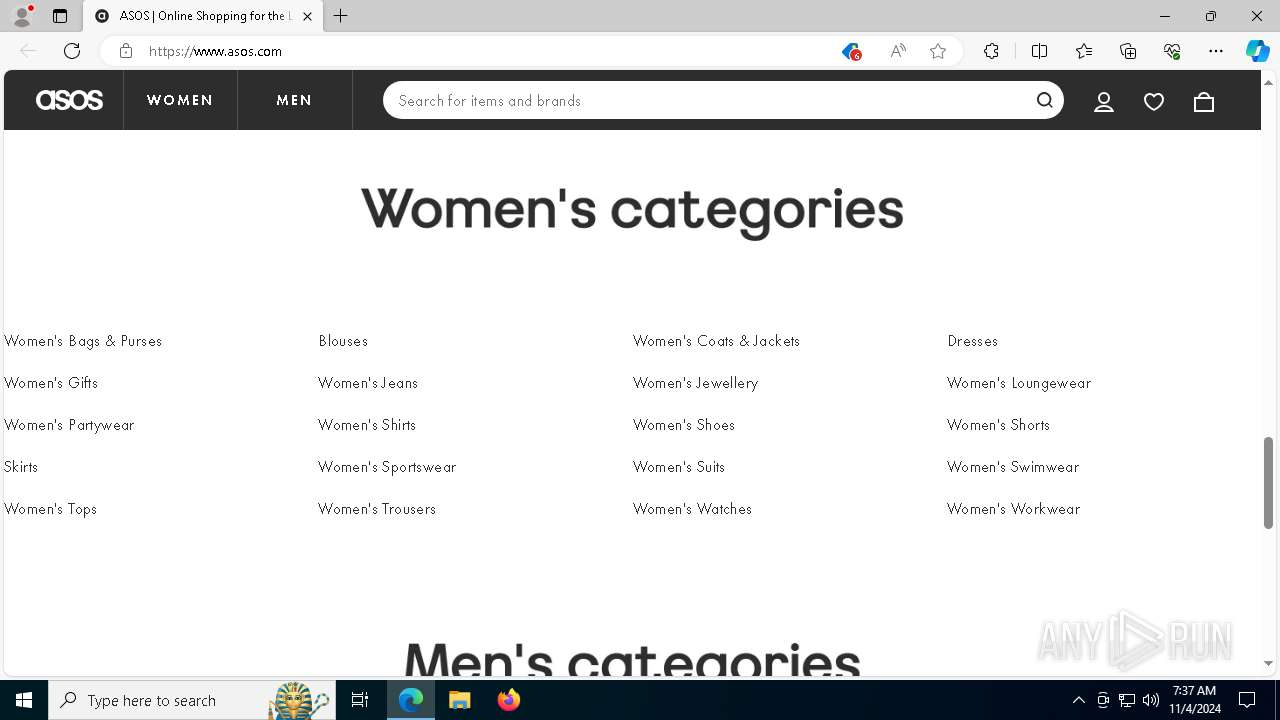
Task: Open the browser profile icon
Action: 22,16
